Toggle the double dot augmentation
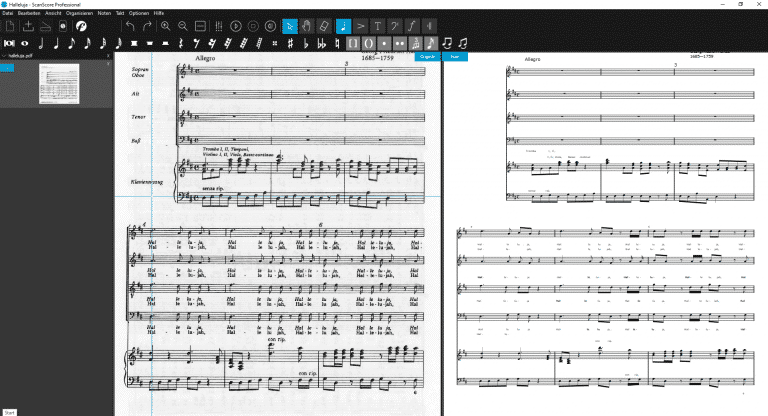The height and width of the screenshot is (416, 768). click(x=400, y=44)
